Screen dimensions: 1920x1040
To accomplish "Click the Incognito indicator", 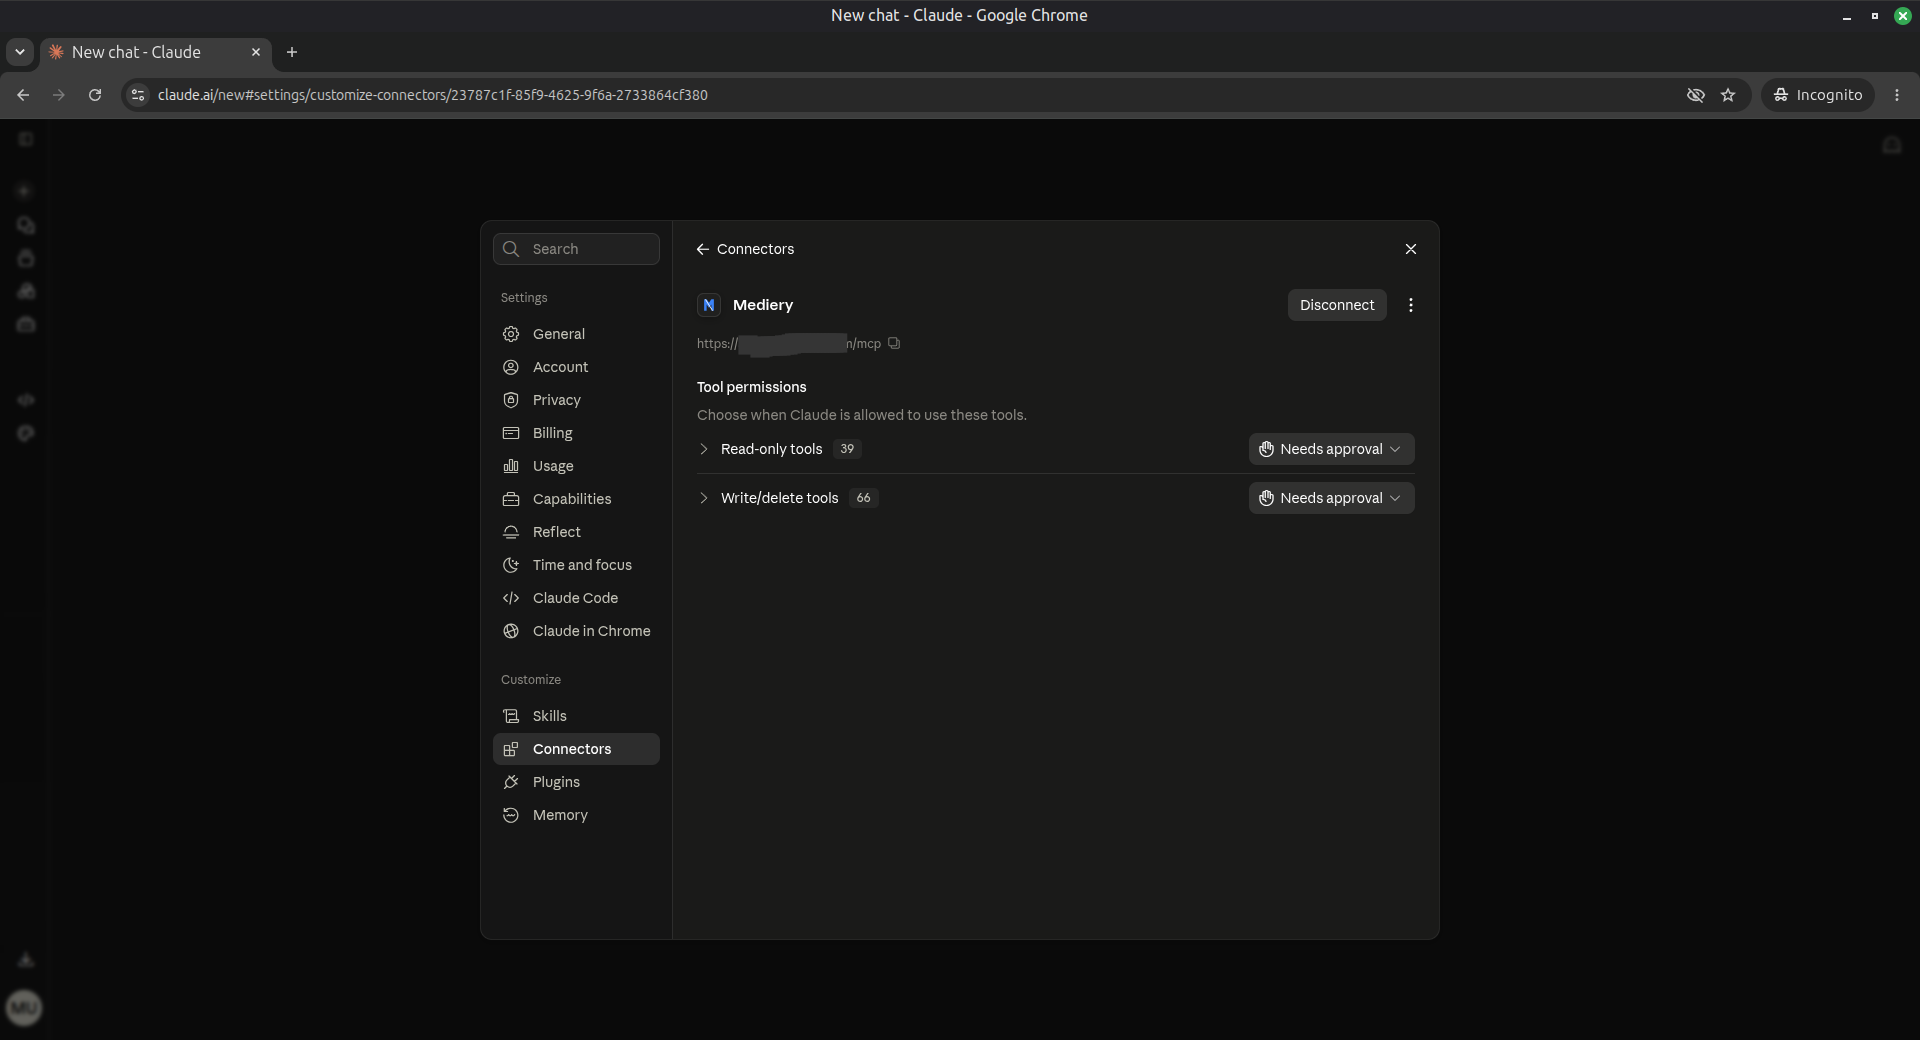I will coord(1817,95).
